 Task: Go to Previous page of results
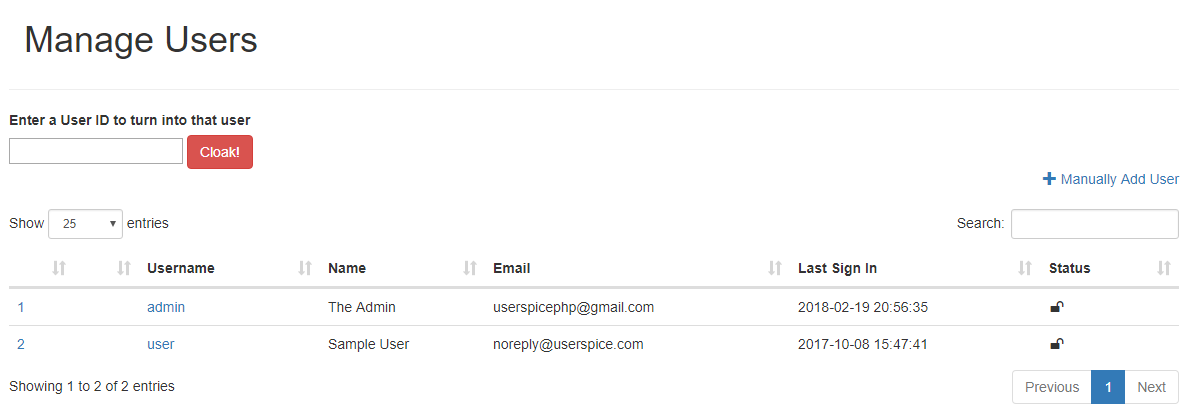point(1051,387)
